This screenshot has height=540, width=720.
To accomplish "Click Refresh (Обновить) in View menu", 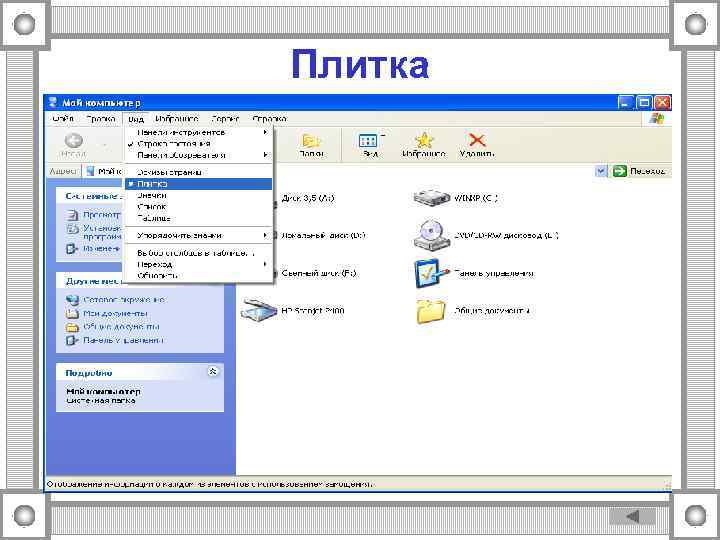I will [x=198, y=276].
